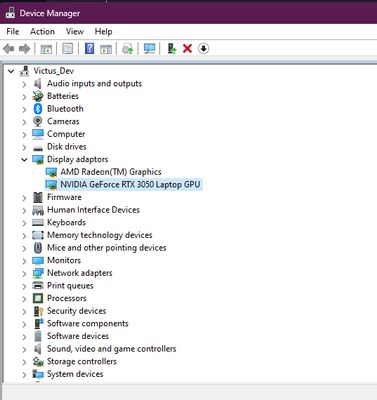Select the Storage controllers row
Screen dimensions: 377x400
tap(82, 361)
